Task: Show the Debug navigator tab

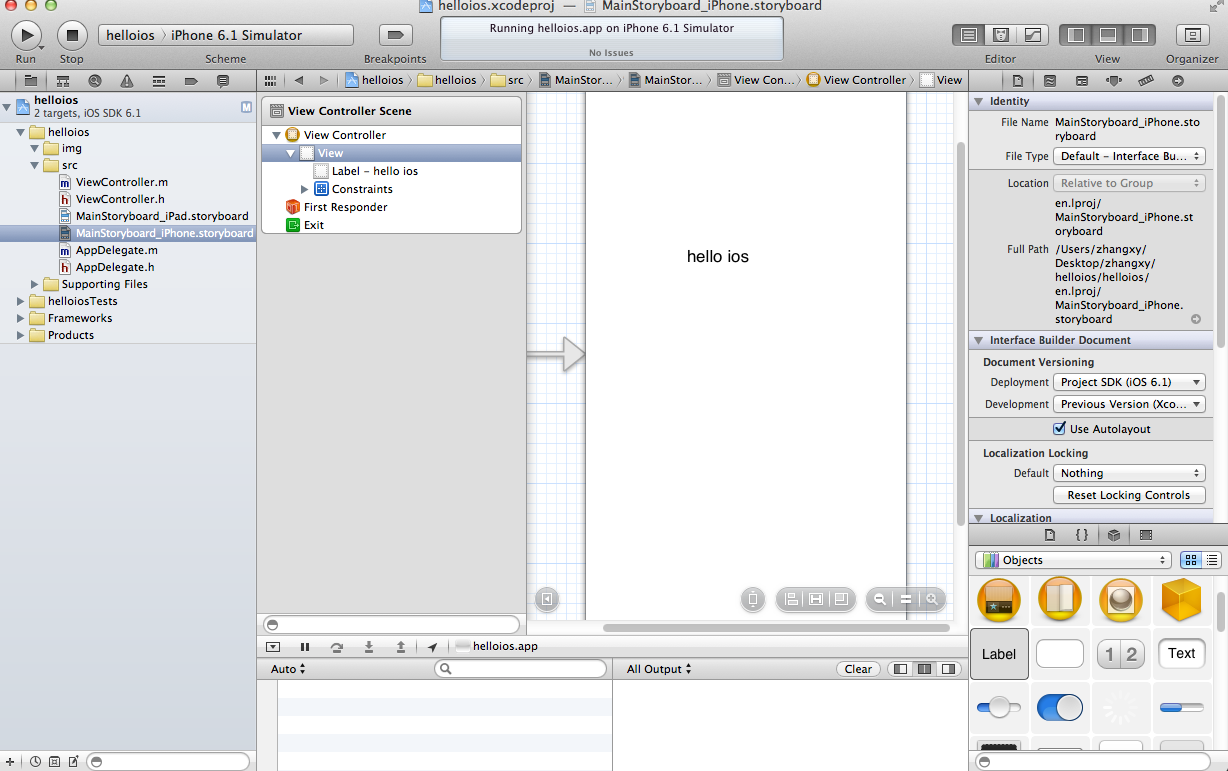Action: [159, 80]
